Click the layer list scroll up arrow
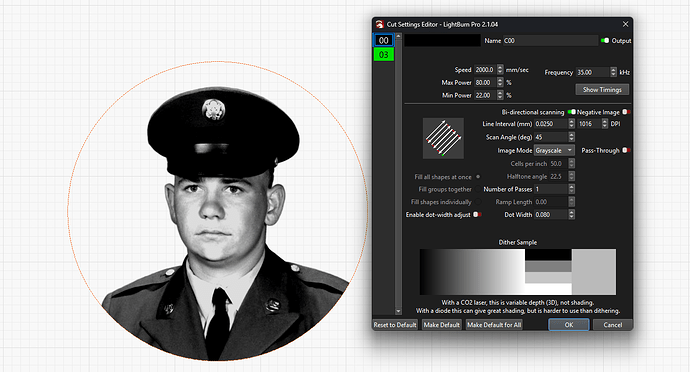 (x=398, y=36)
